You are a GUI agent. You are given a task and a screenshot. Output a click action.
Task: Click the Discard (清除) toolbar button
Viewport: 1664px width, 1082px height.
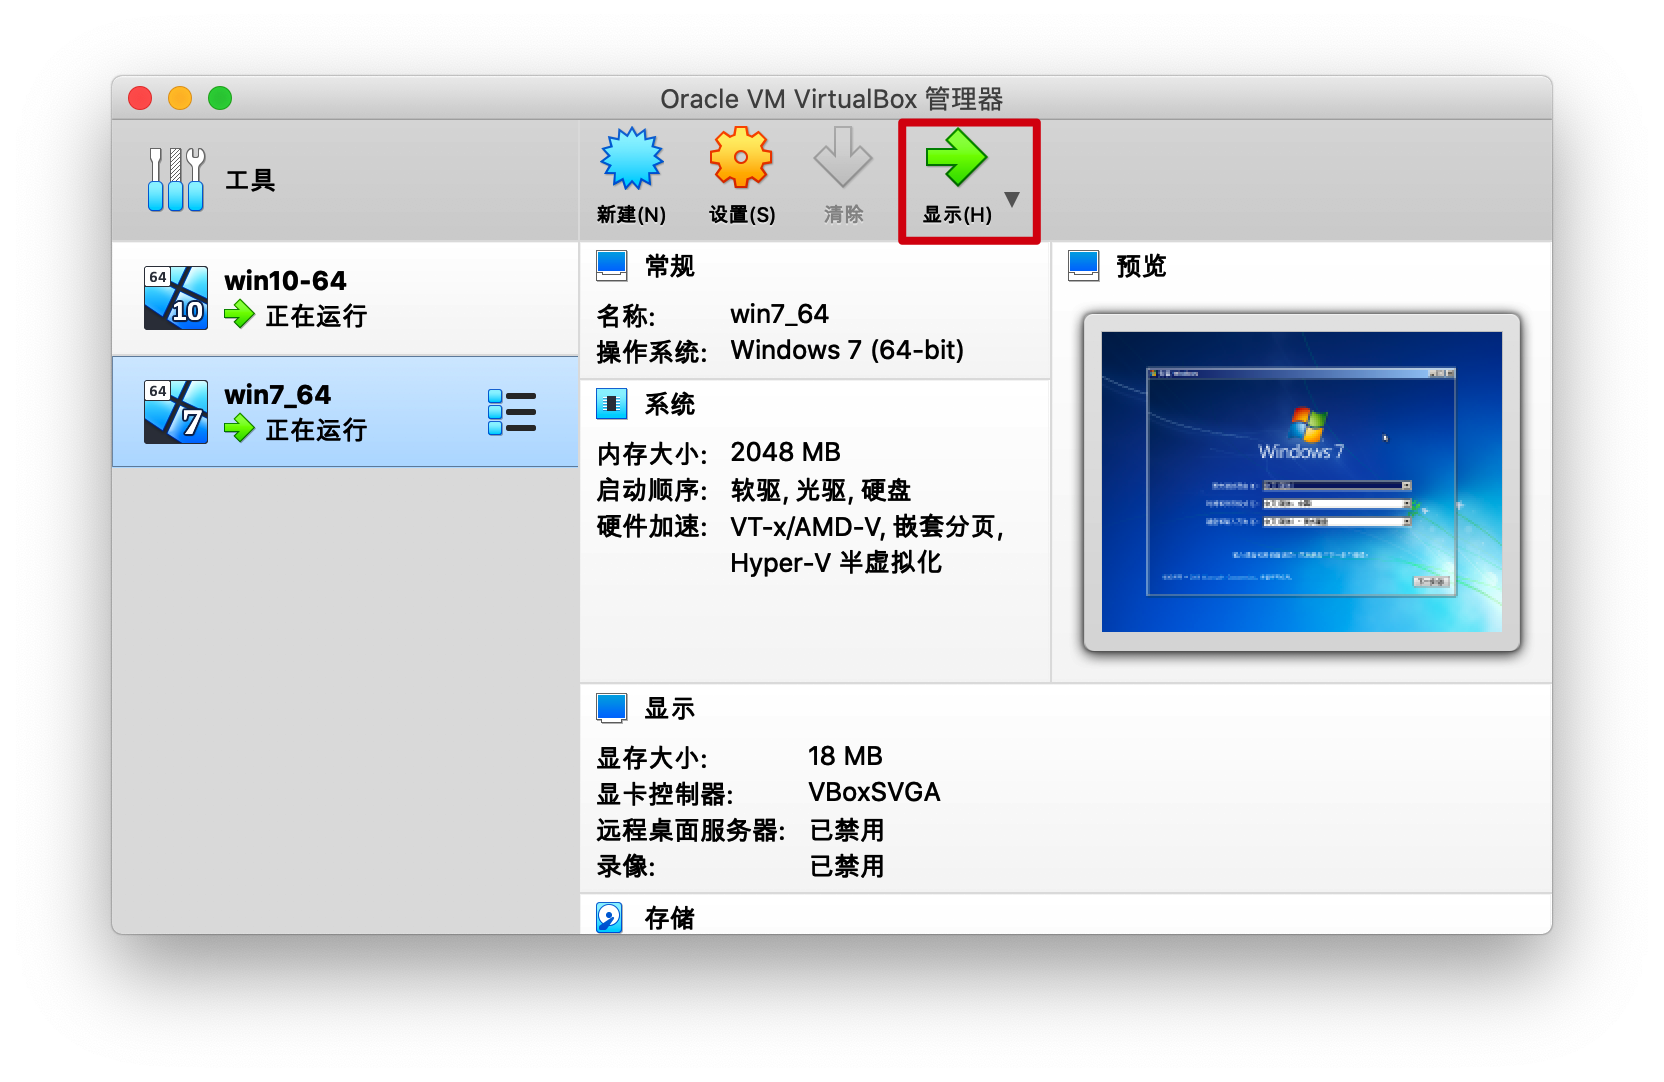[843, 176]
